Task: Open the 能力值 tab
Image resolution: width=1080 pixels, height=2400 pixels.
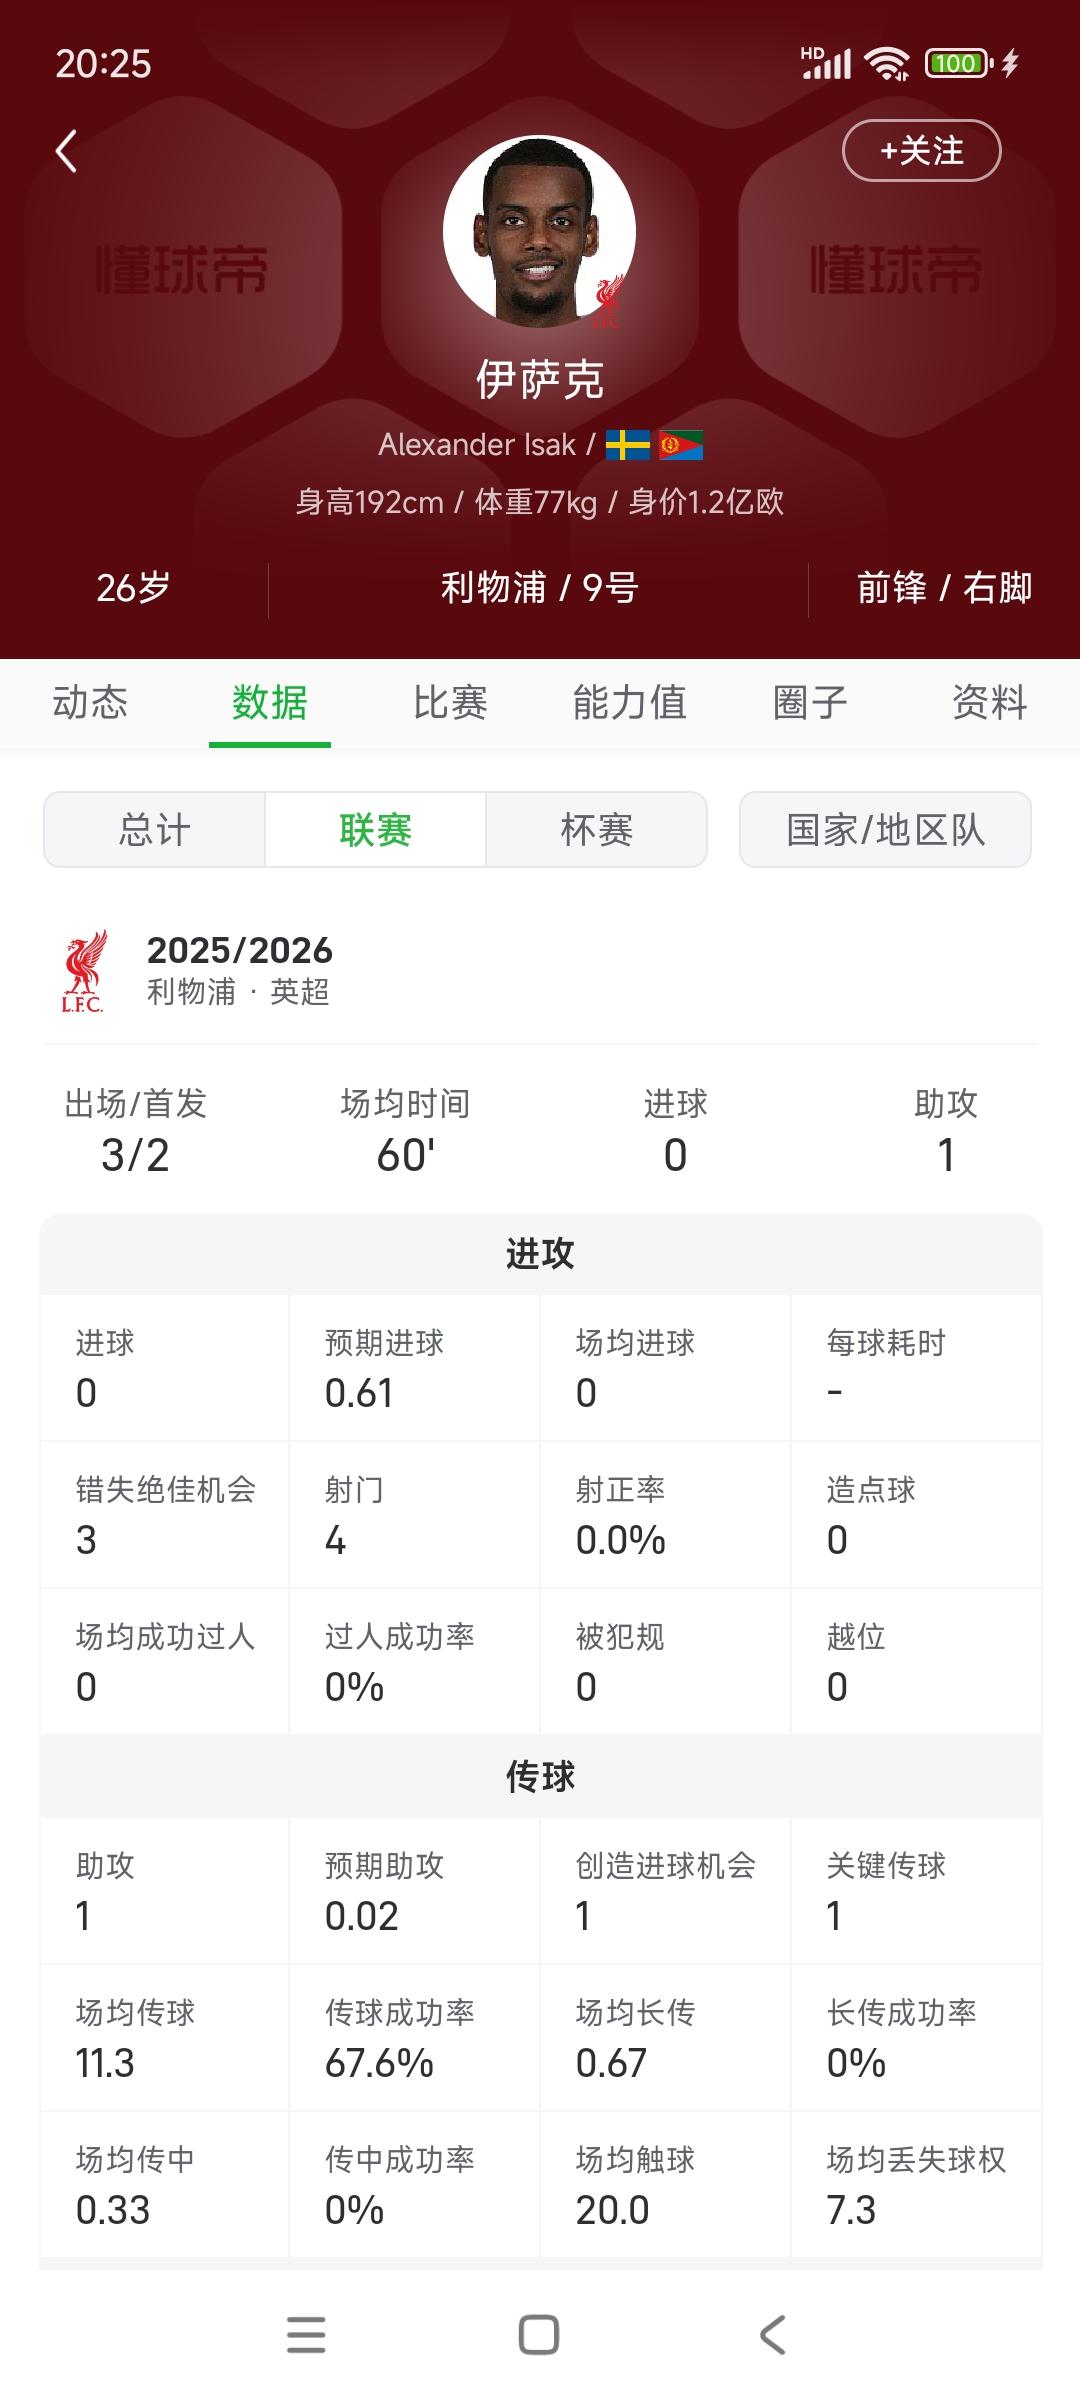Action: point(630,703)
